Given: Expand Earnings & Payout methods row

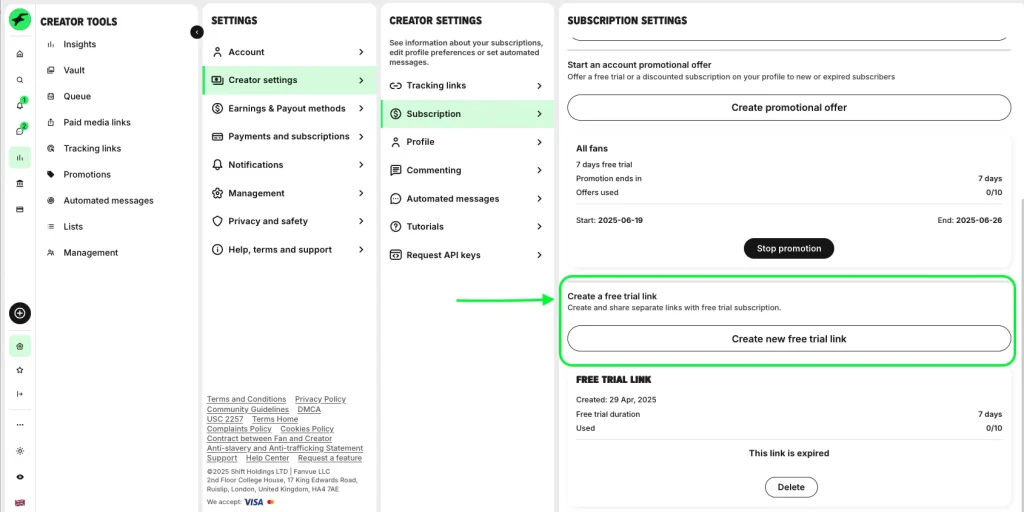Looking at the screenshot, I should [x=289, y=108].
